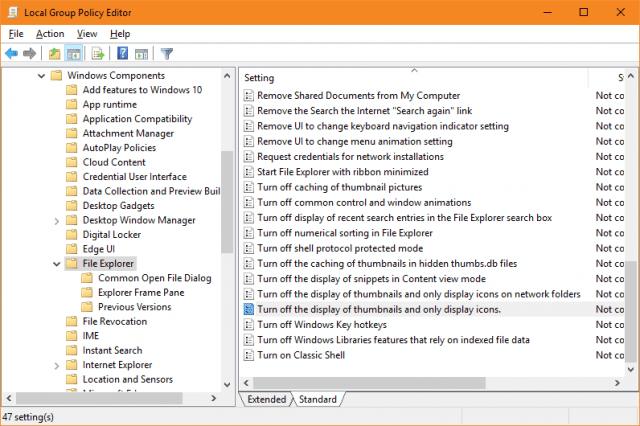The width and height of the screenshot is (640, 426).
Task: Click the Back arrow toolbar icon
Action: click(x=11, y=53)
